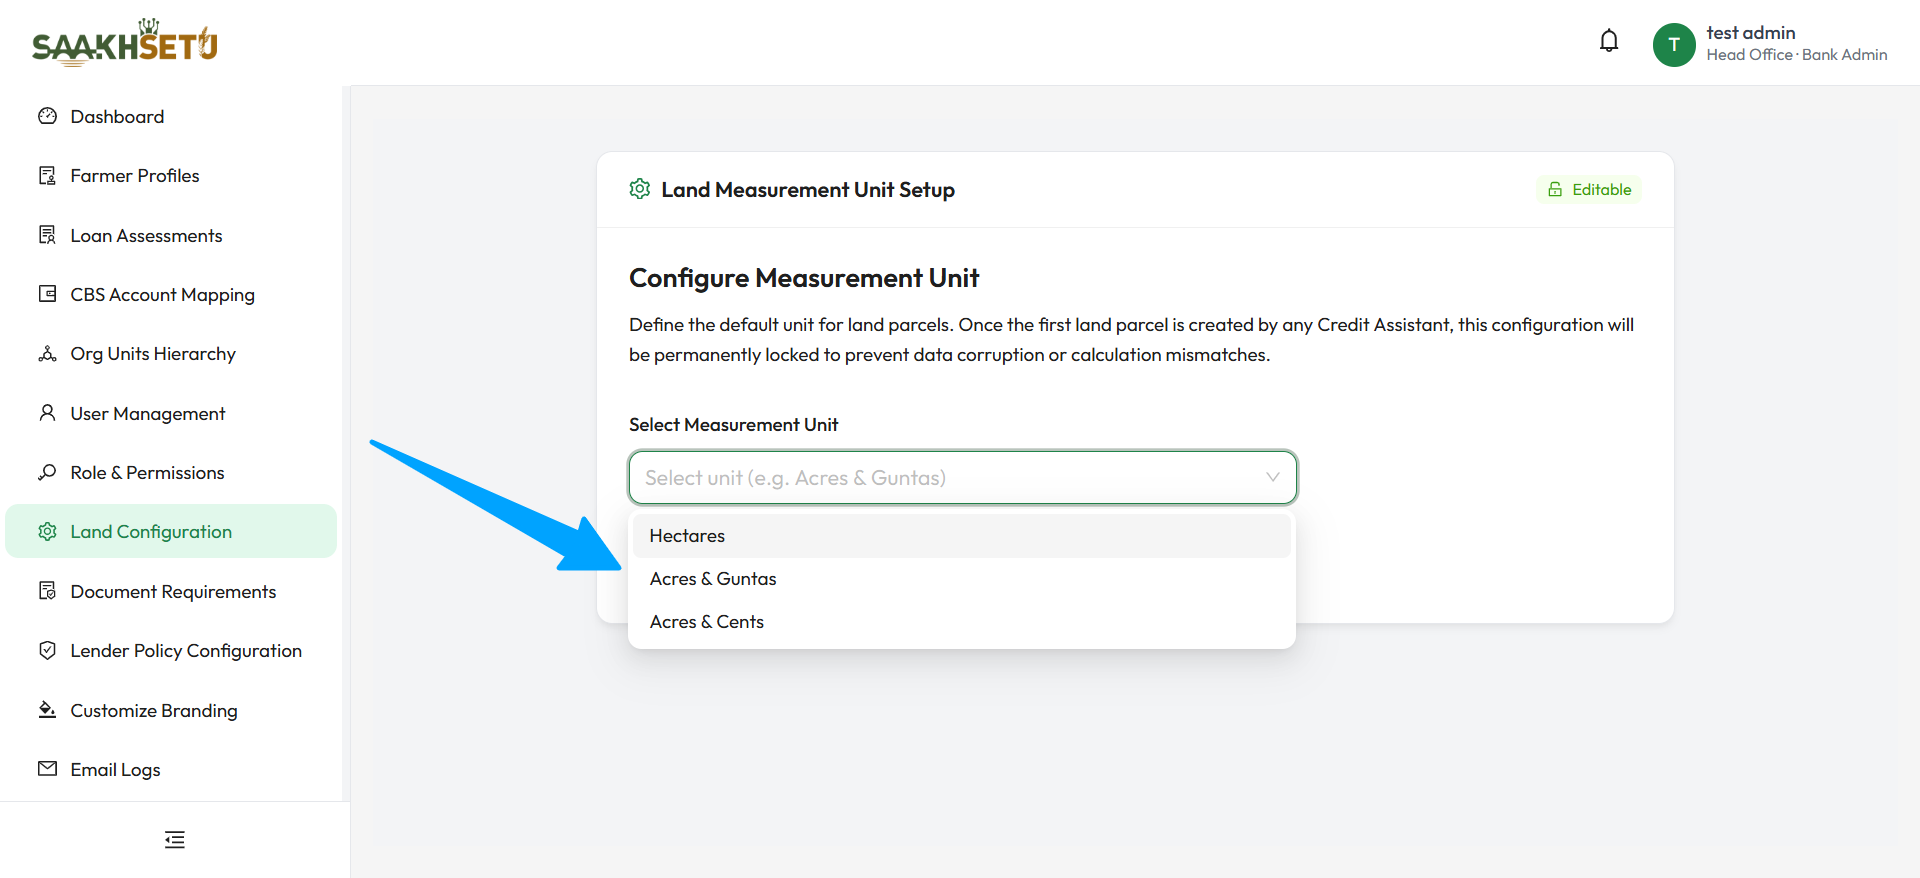The width and height of the screenshot is (1920, 878).
Task: Click the Head Office · Bank Admin text
Action: coord(1797,55)
